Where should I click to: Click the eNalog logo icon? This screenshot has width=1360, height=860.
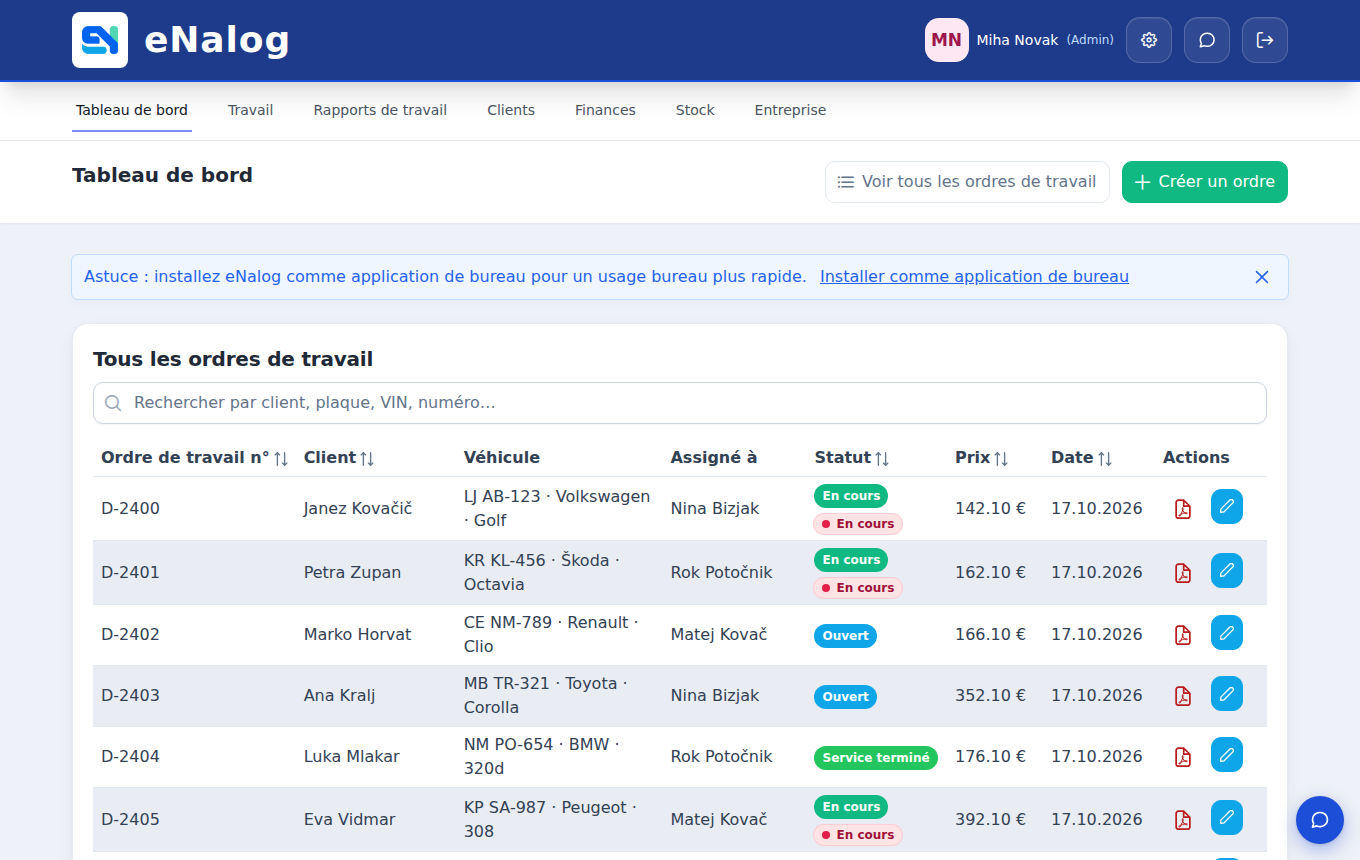(x=100, y=40)
